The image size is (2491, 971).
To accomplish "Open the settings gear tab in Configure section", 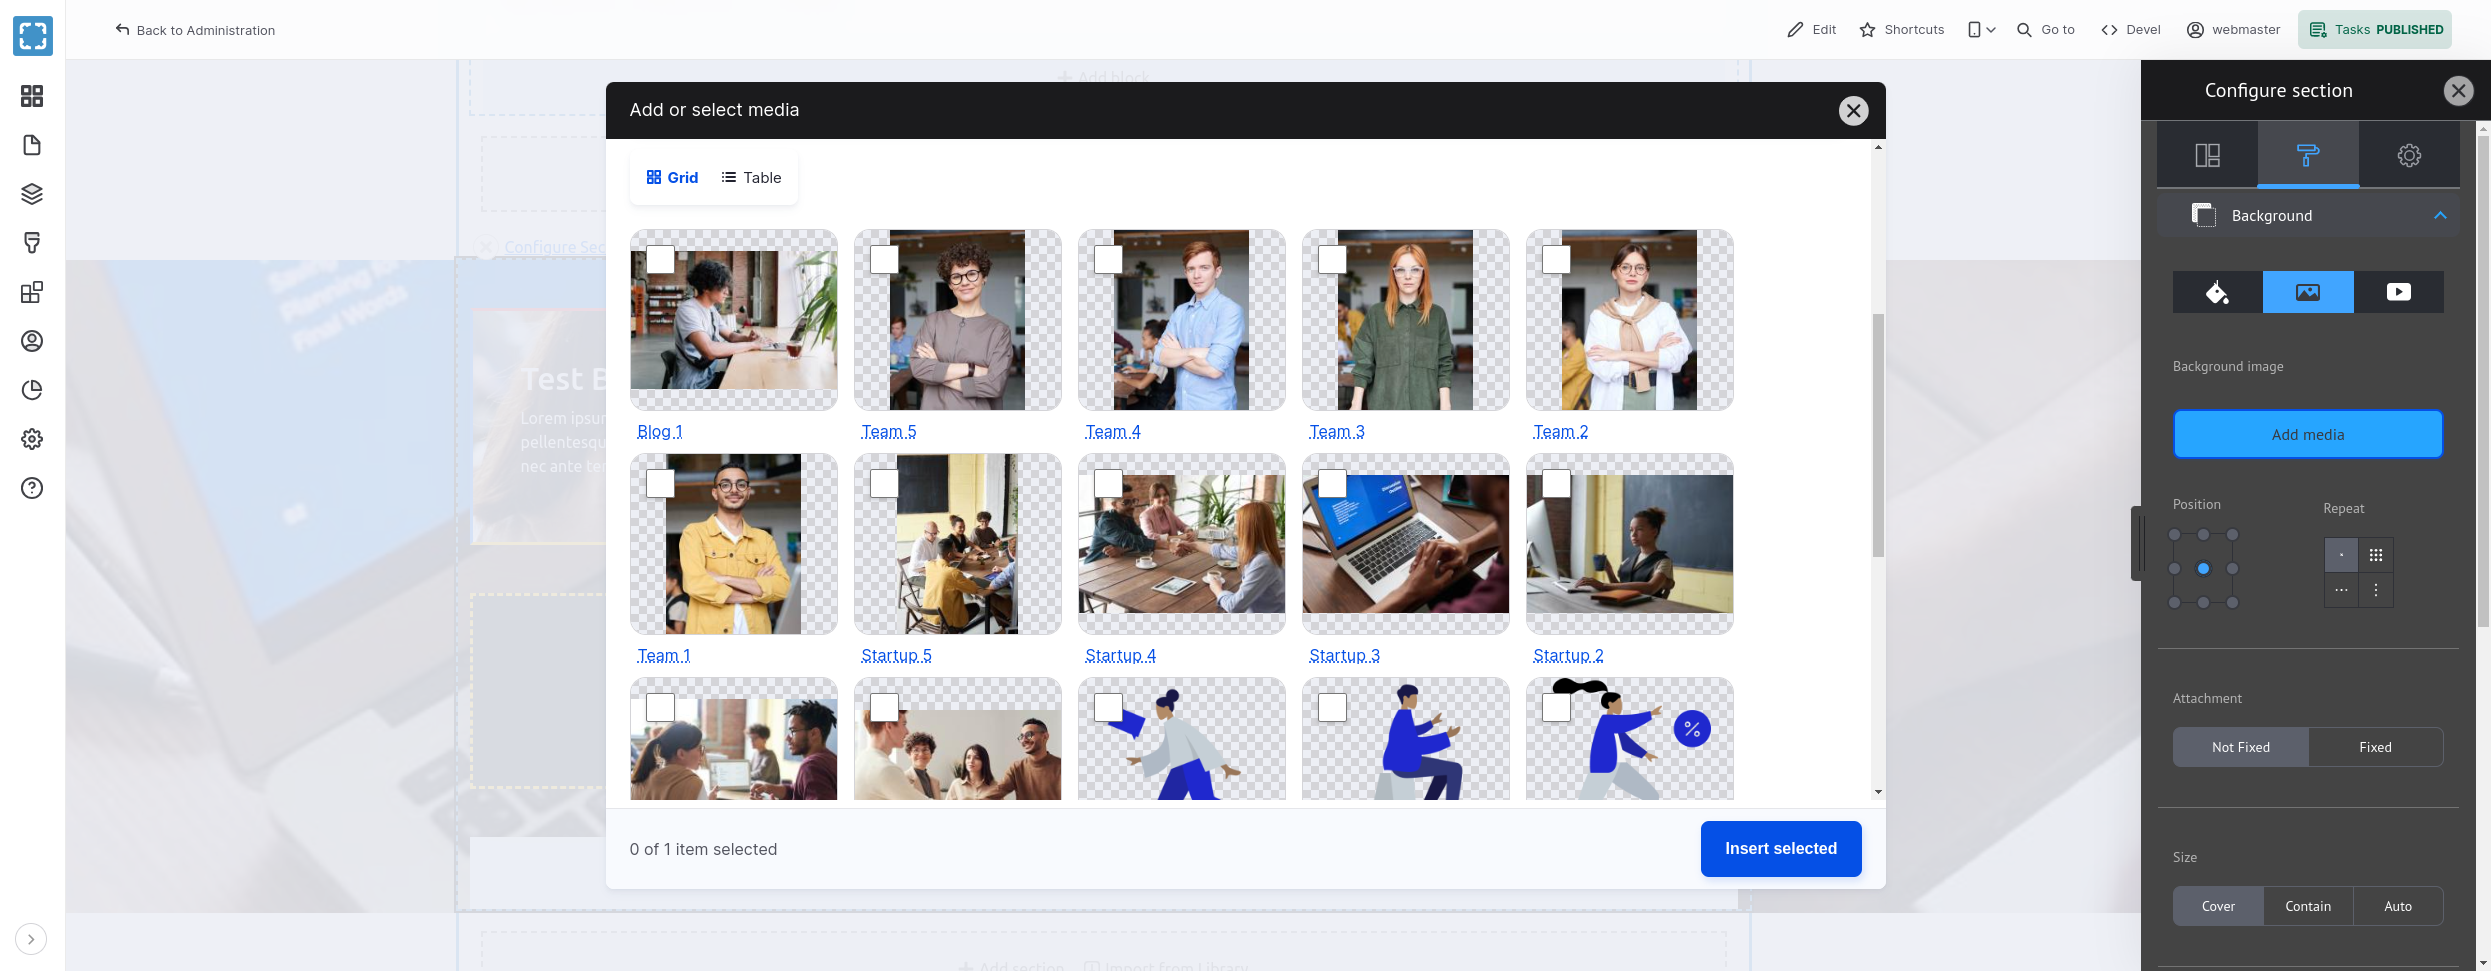I will (2409, 155).
